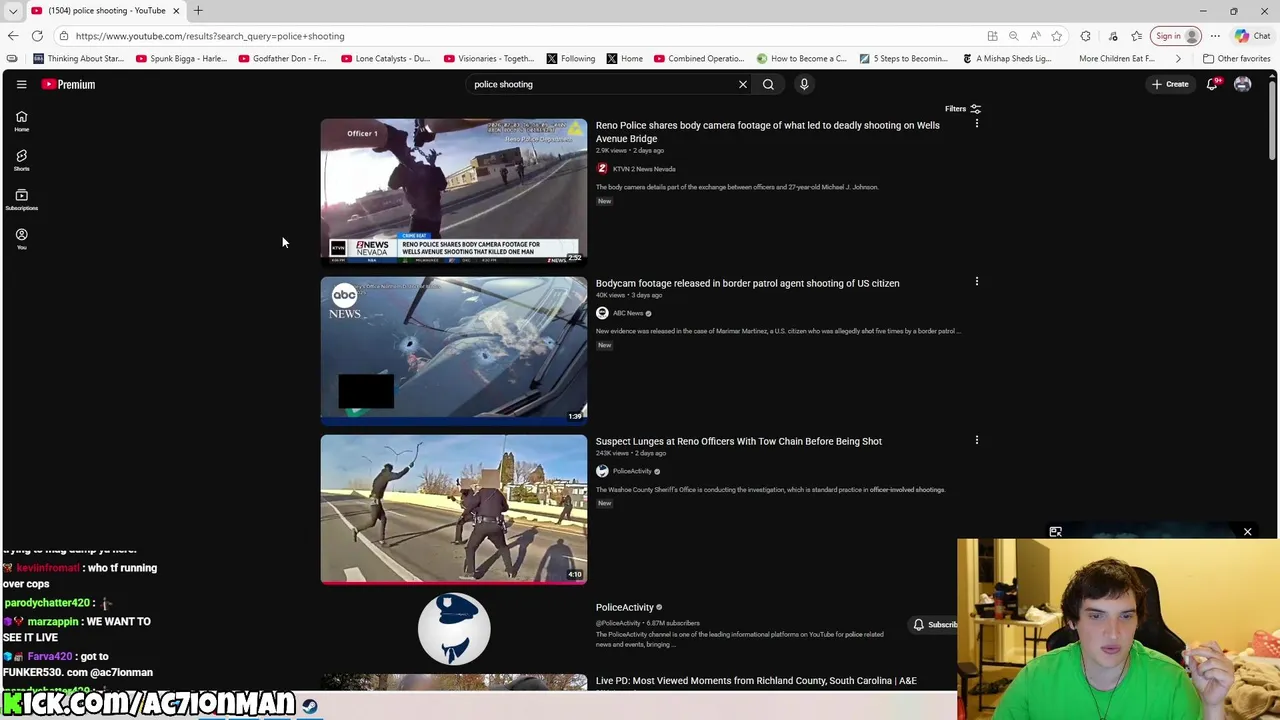Open the PoliceActivity channel card name

point(625,607)
